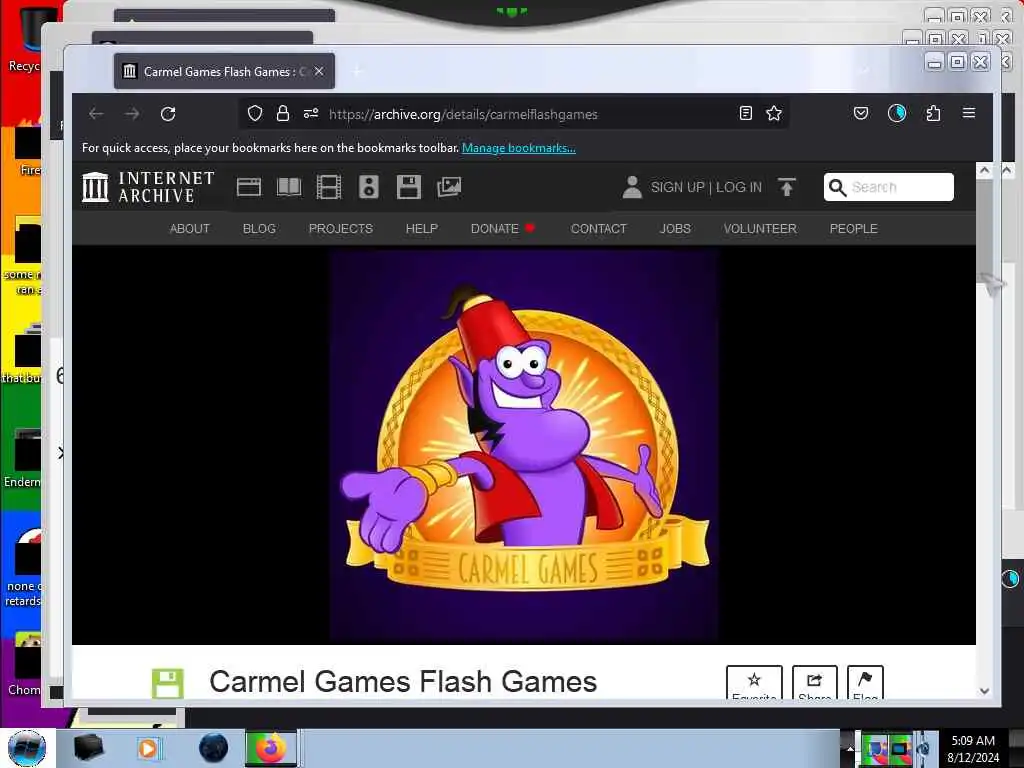Open the Firefox account circle icon
Screen dimensions: 1024x768
tap(897, 114)
